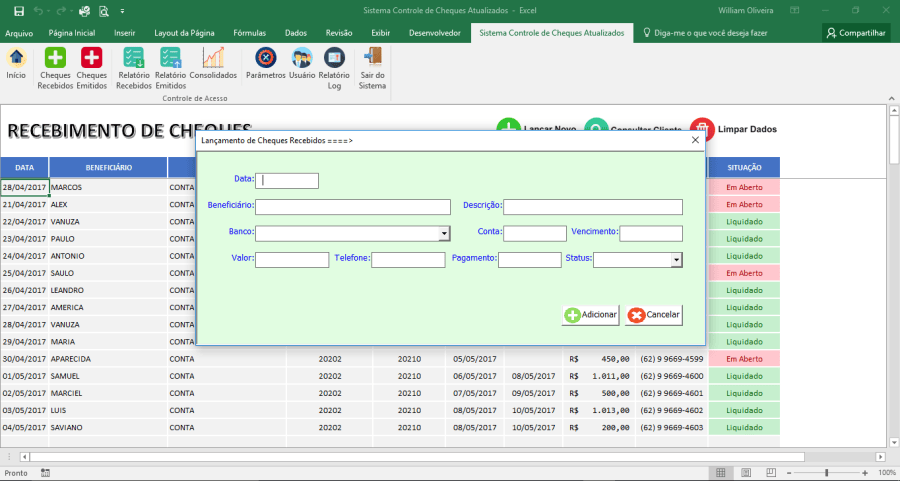The height and width of the screenshot is (481, 900).
Task: Click the Pagamento input field
Action: [530, 260]
